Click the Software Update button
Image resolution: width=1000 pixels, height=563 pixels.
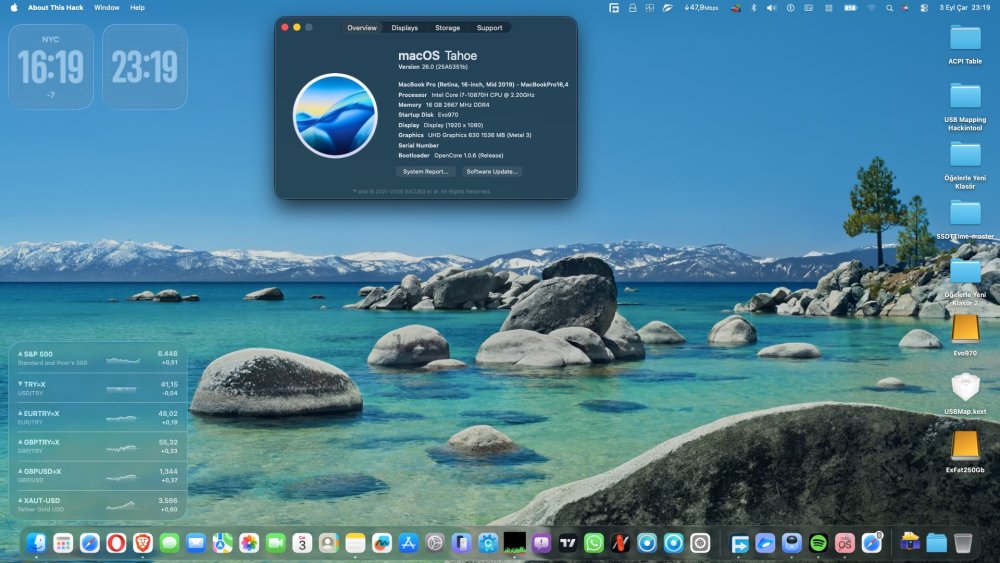click(492, 172)
